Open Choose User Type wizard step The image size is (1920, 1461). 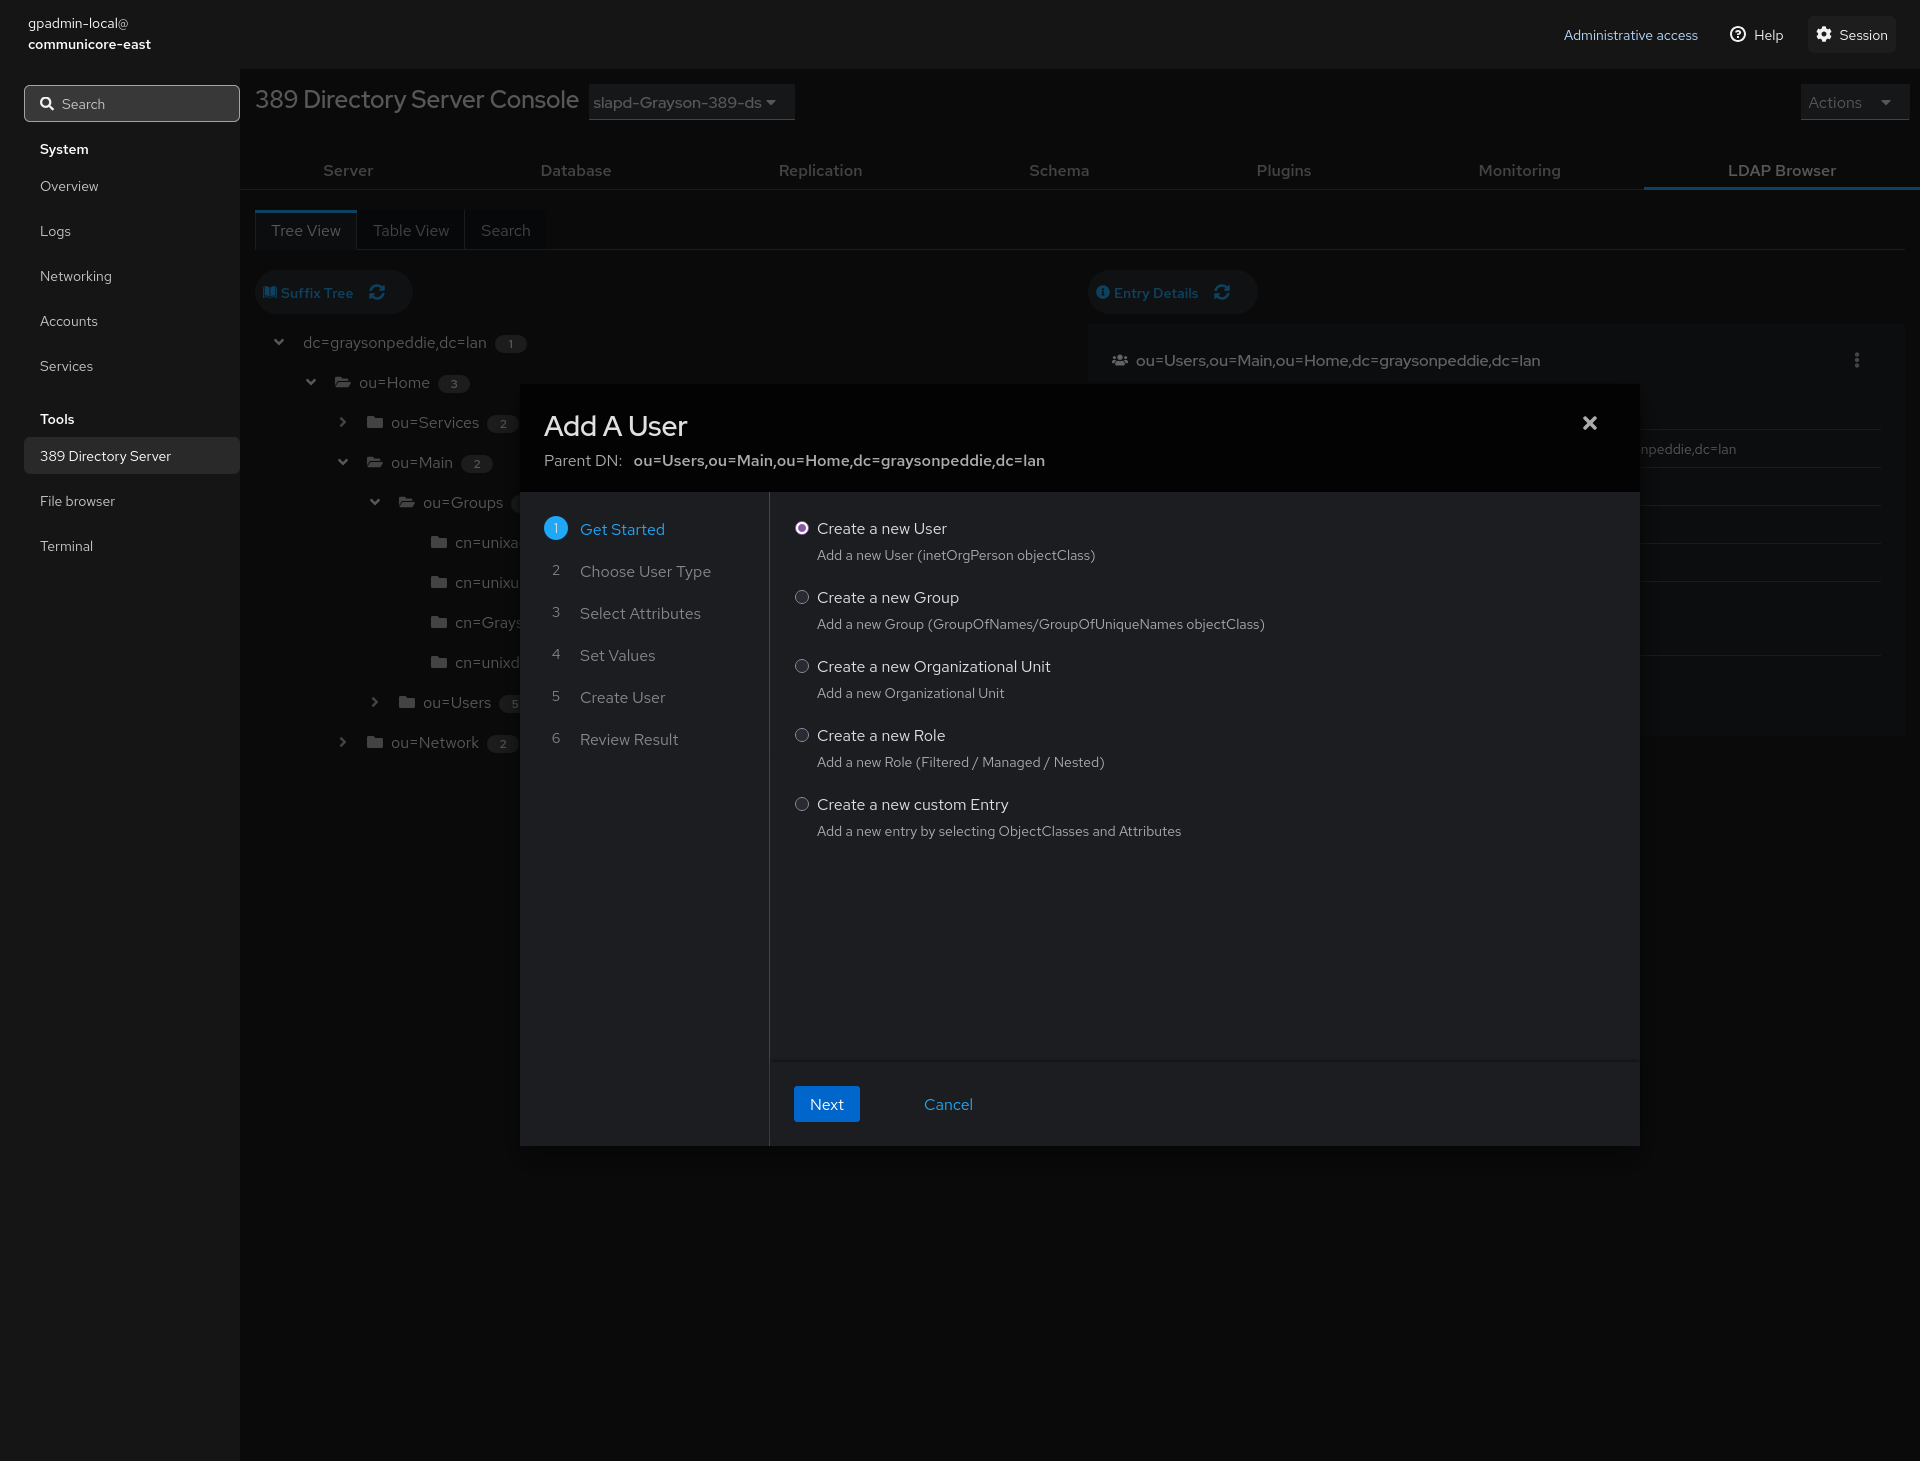(x=645, y=571)
